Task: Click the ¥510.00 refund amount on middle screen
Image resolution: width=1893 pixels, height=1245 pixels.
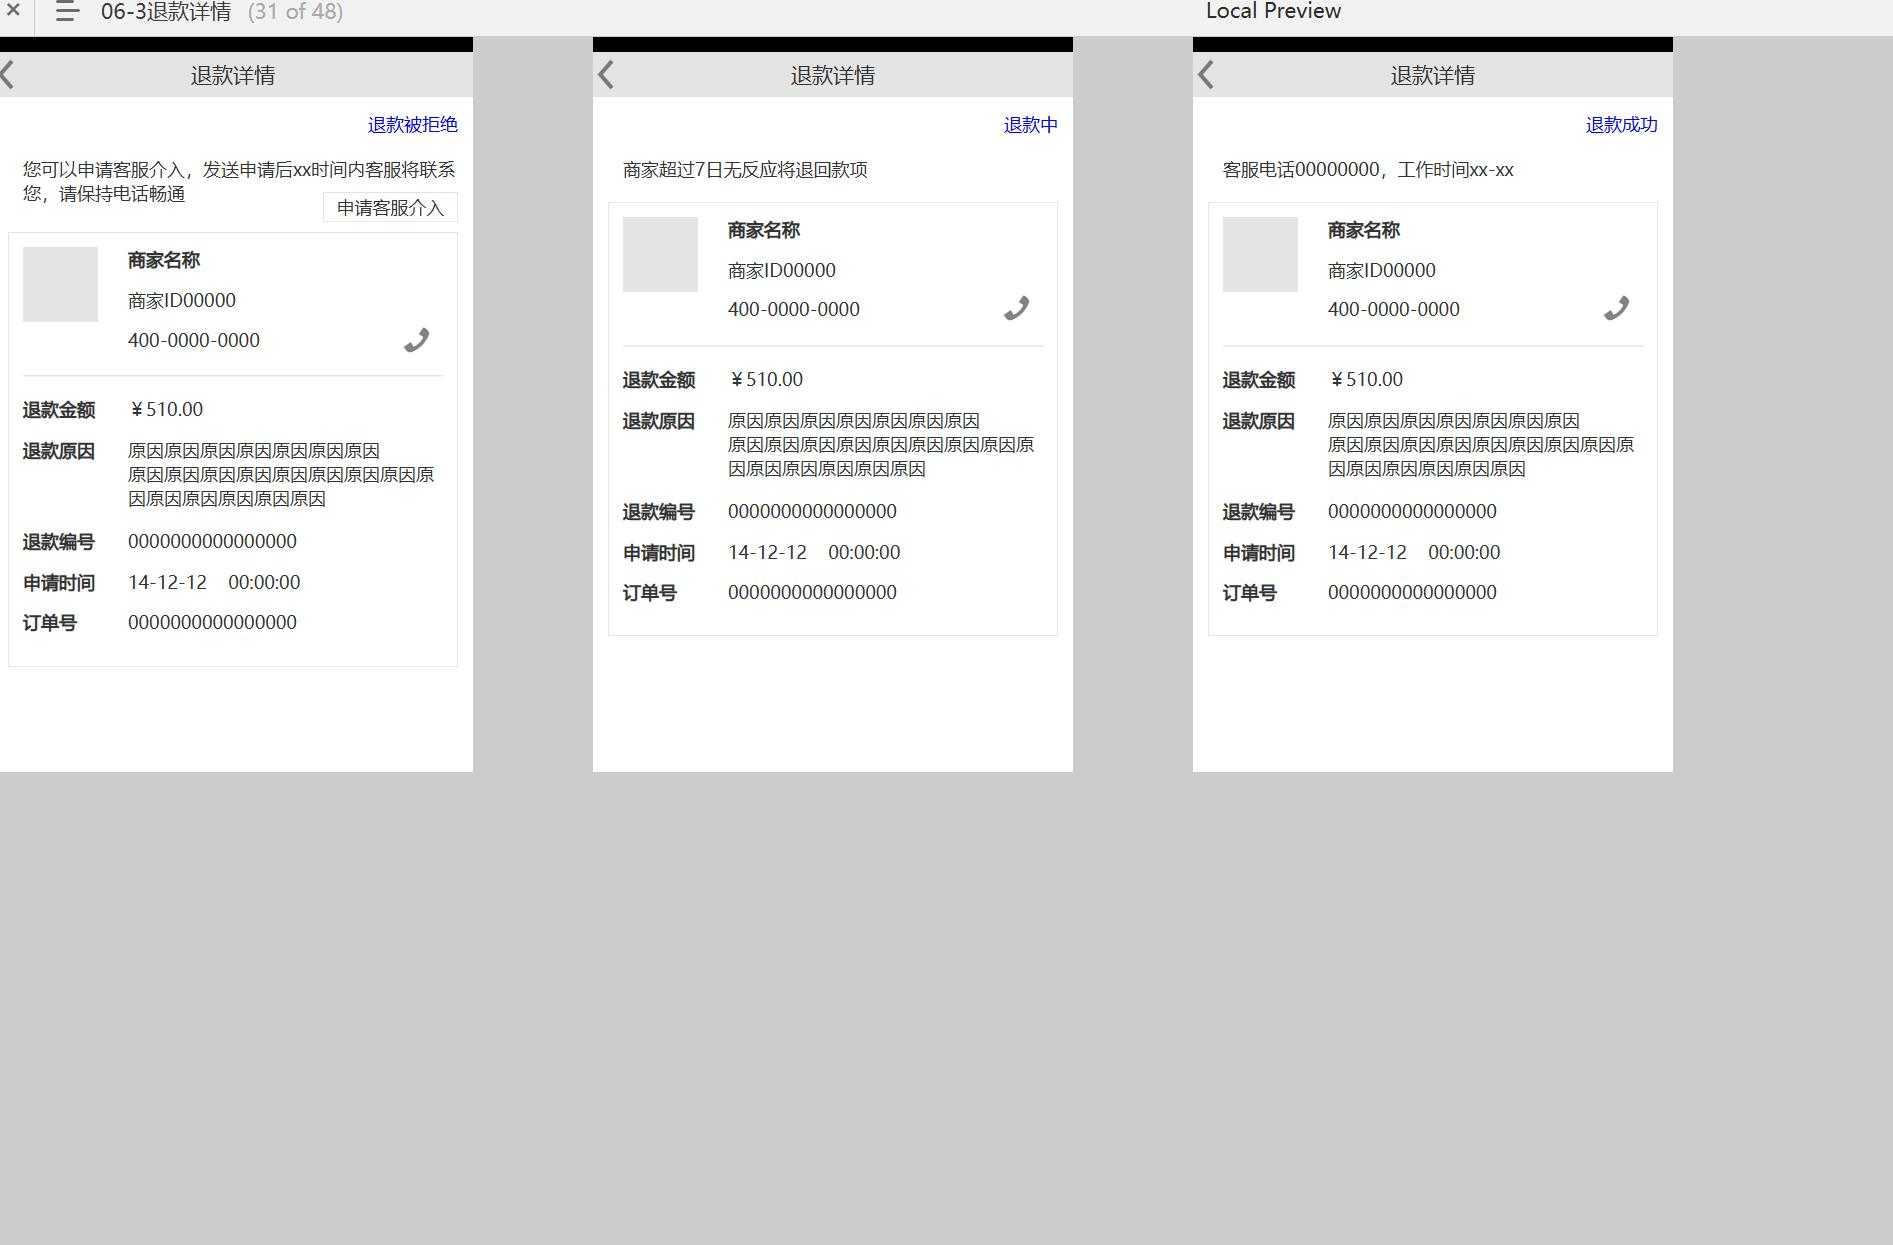Action: point(766,379)
